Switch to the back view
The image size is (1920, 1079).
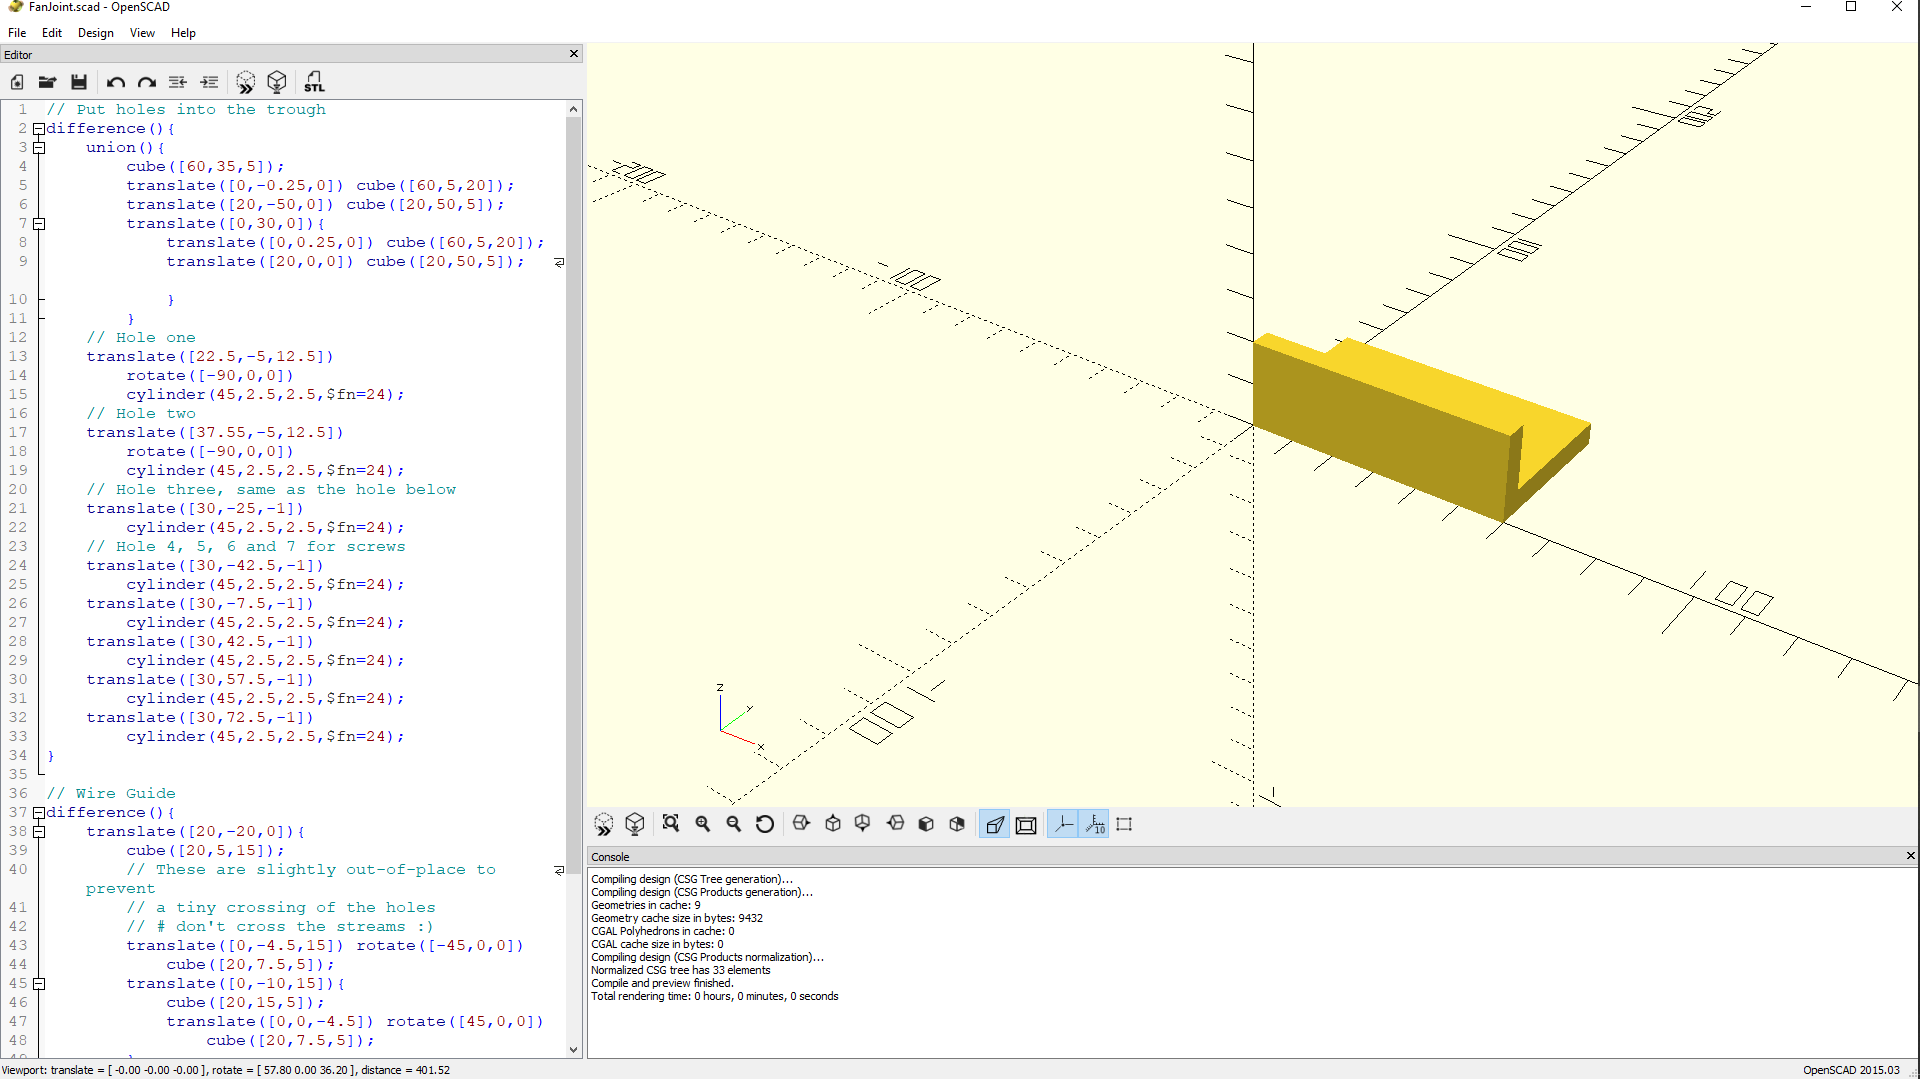point(957,824)
